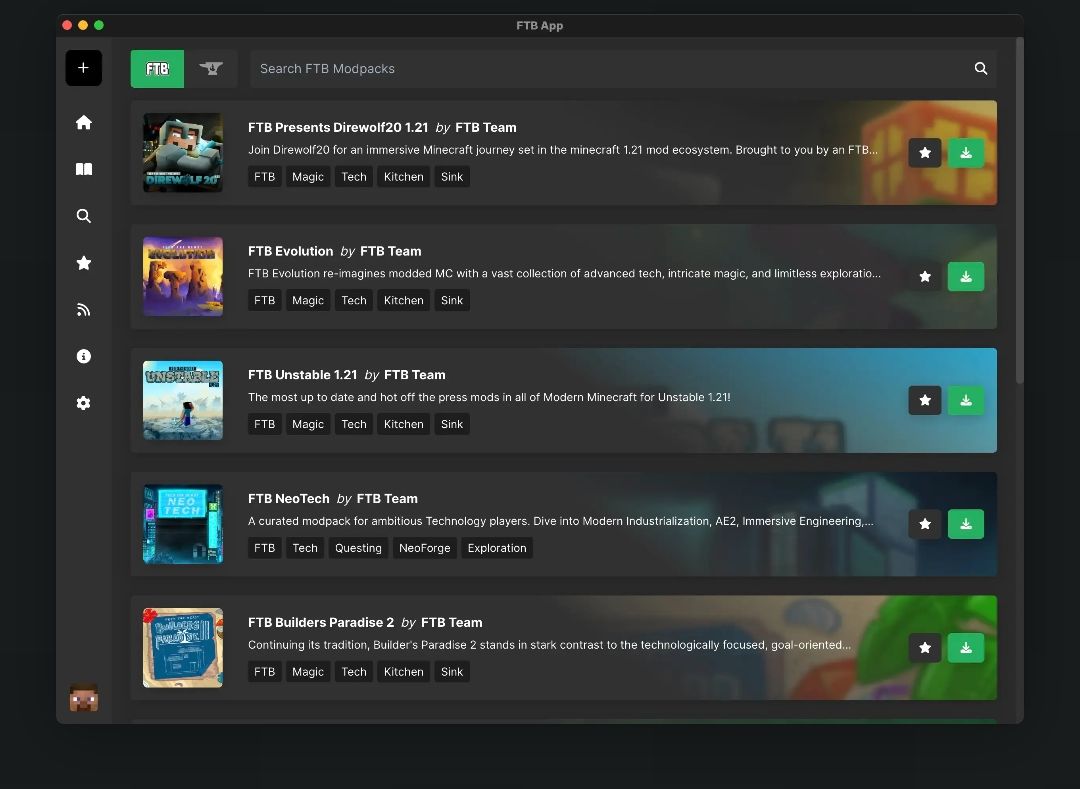Click the search magnifier in search bar
Viewport: 1080px width, 789px height.
pyautogui.click(x=981, y=69)
